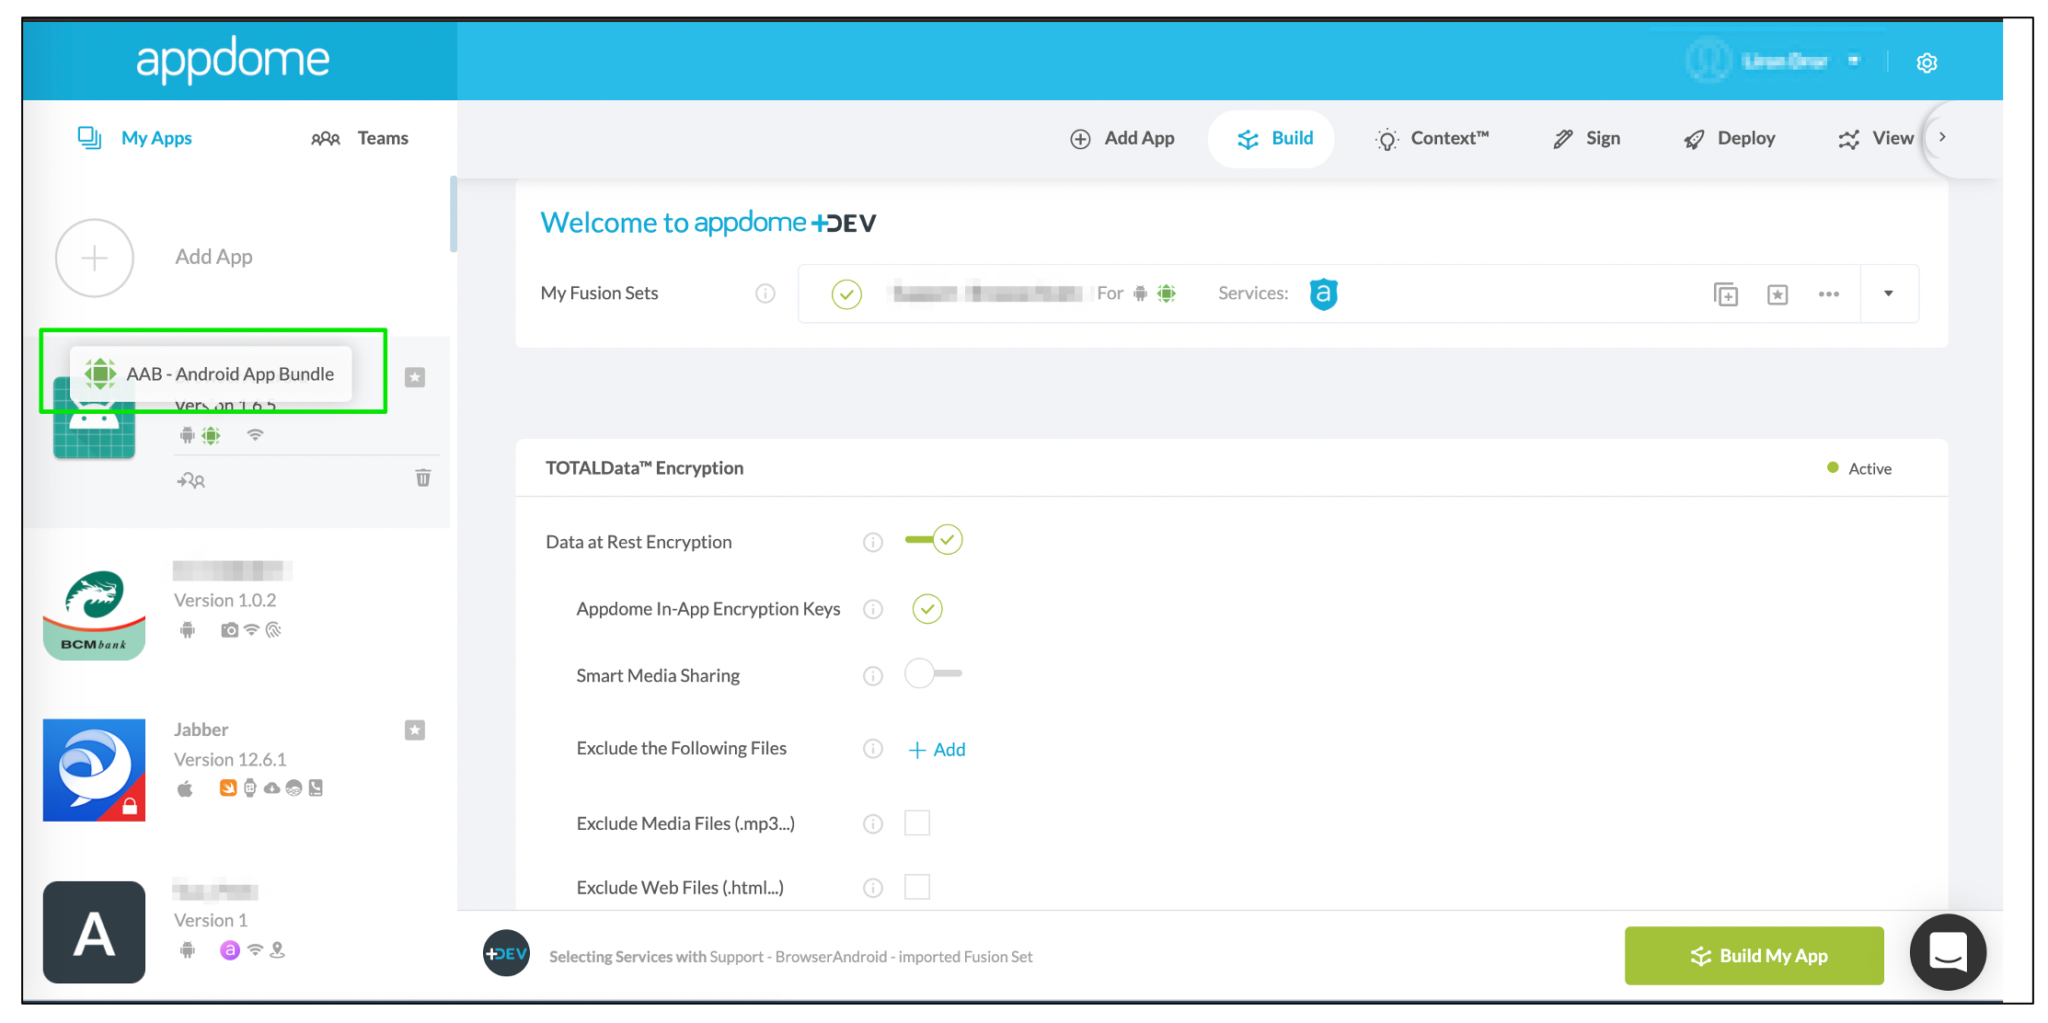Click the Intercom chat bubble icon
The width and height of the screenshot is (2048, 1023).
point(1947,952)
